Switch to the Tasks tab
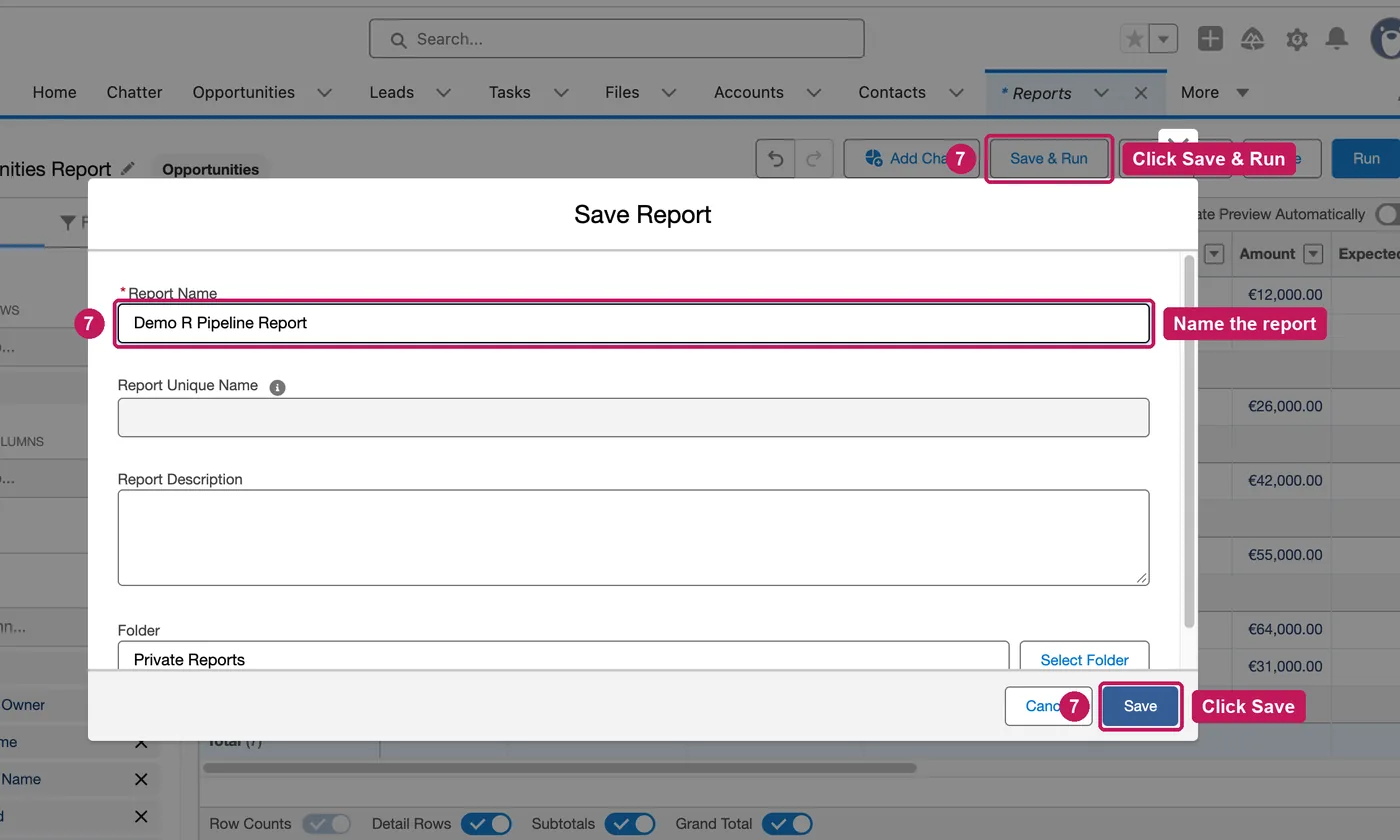This screenshot has width=1400, height=840. tap(509, 92)
